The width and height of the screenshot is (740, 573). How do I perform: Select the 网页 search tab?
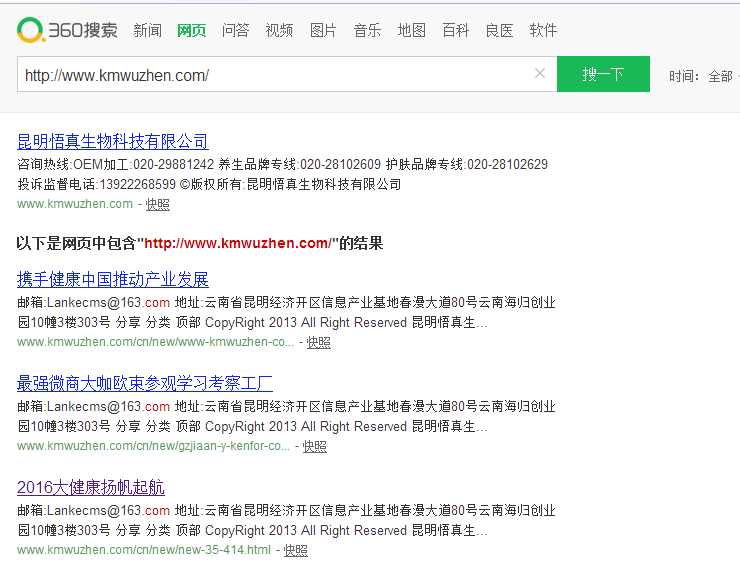[192, 31]
